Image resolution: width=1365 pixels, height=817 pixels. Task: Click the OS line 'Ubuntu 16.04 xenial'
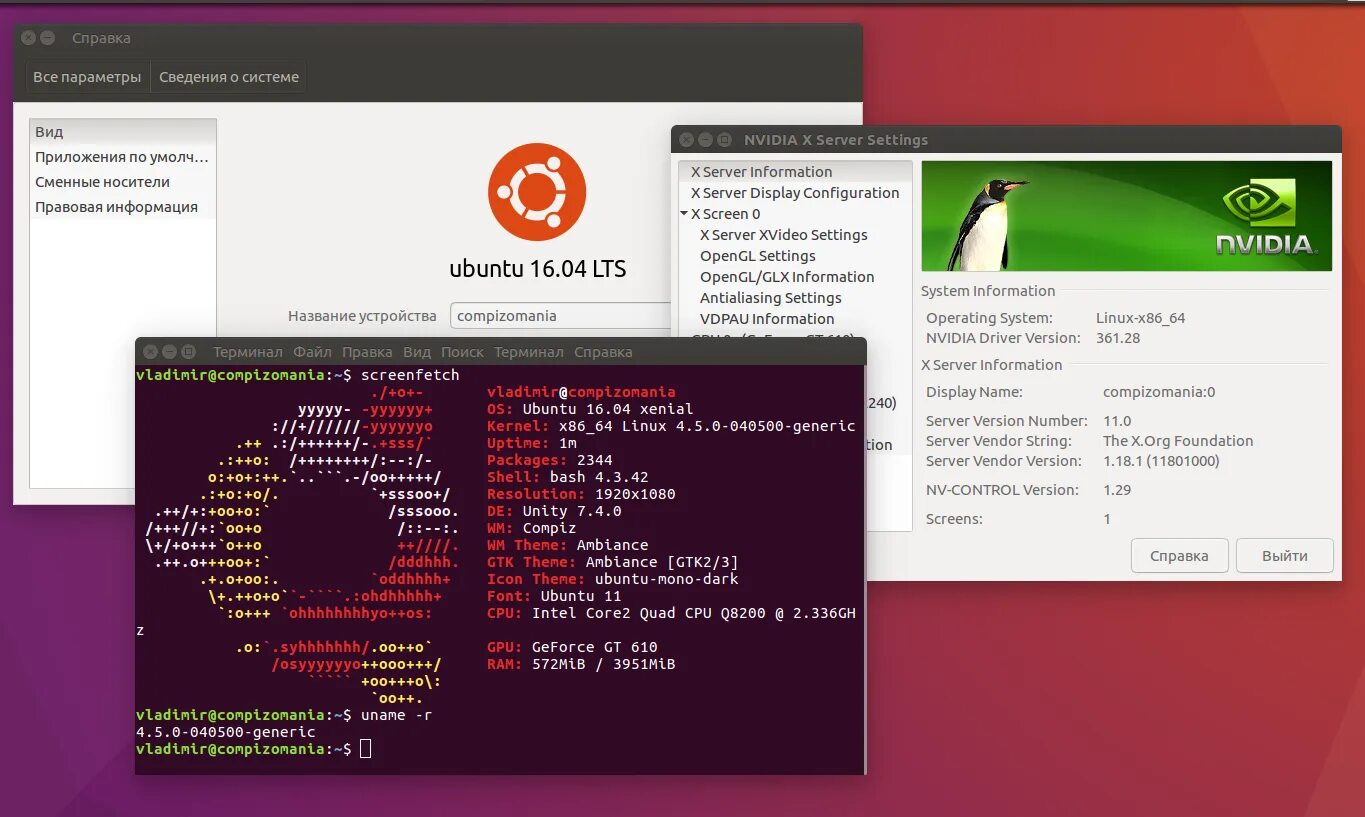[590, 409]
